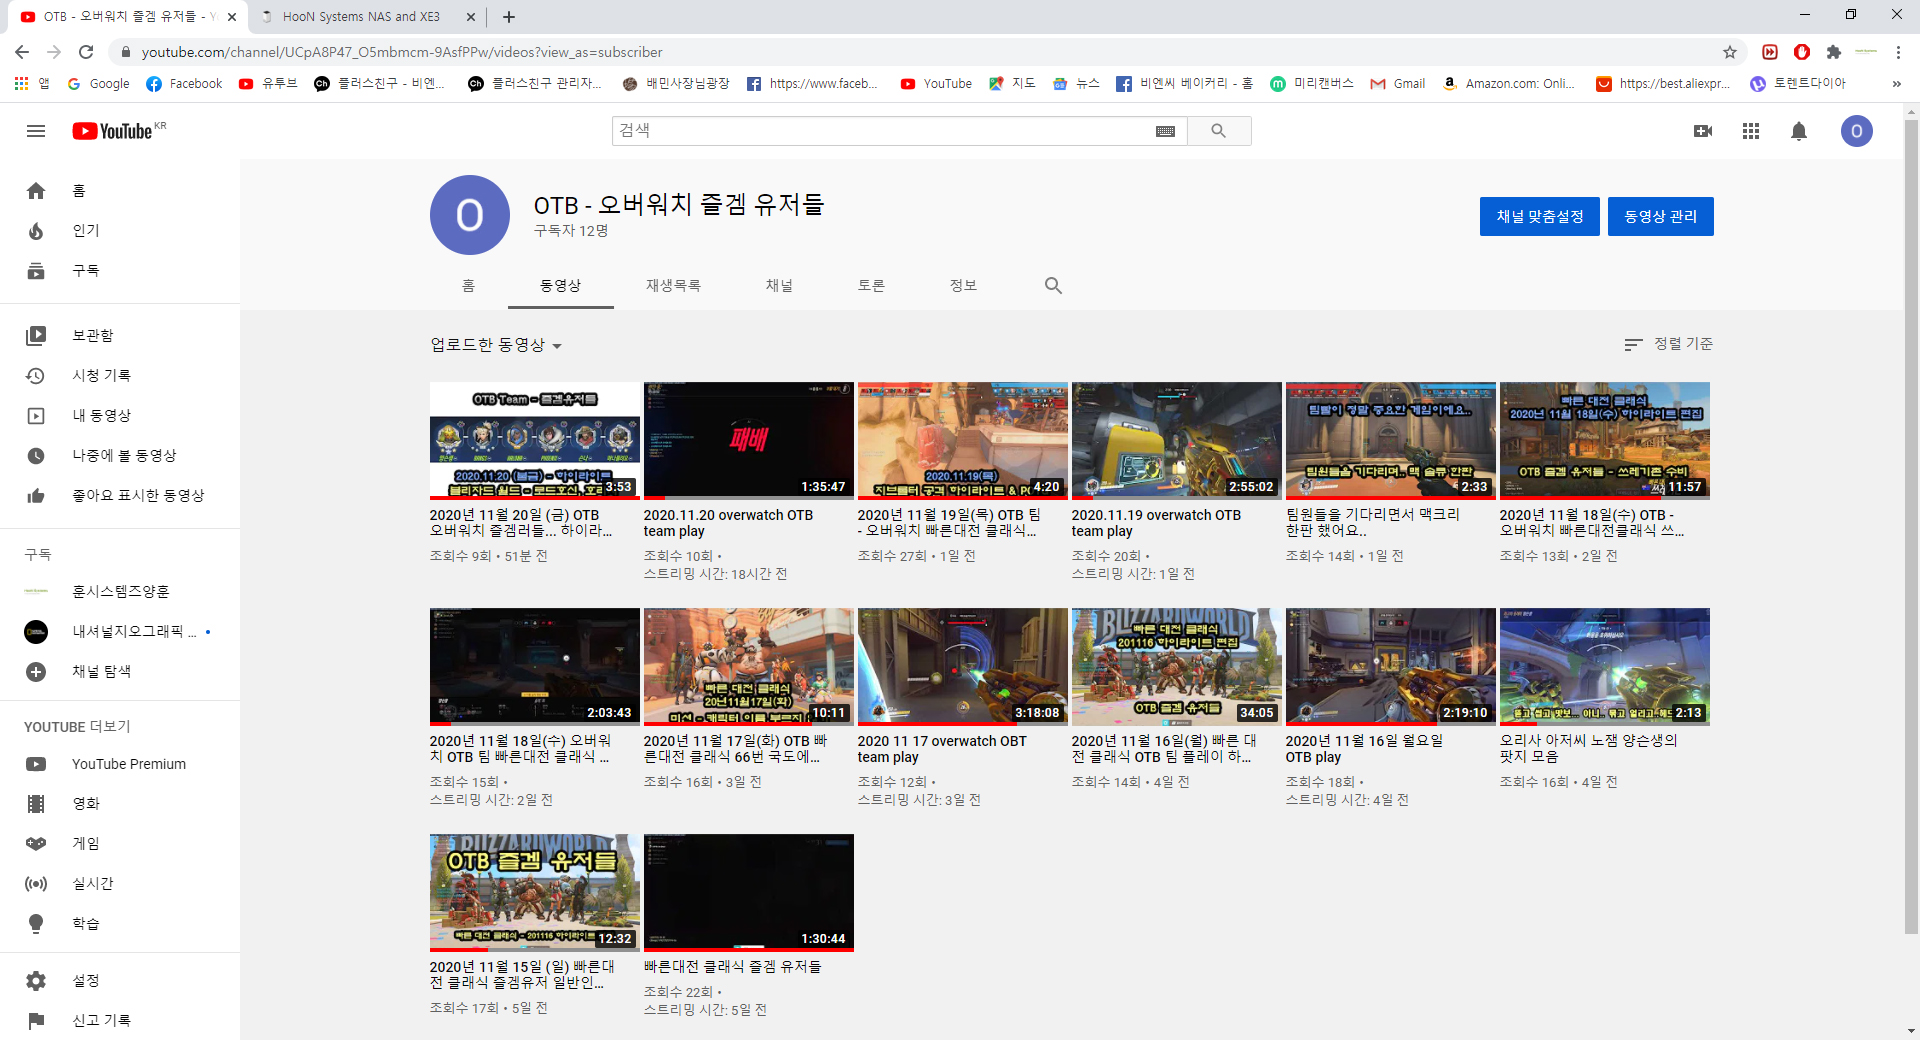
Task: Open 1:35:47 stream thumbnail
Action: 749,441
